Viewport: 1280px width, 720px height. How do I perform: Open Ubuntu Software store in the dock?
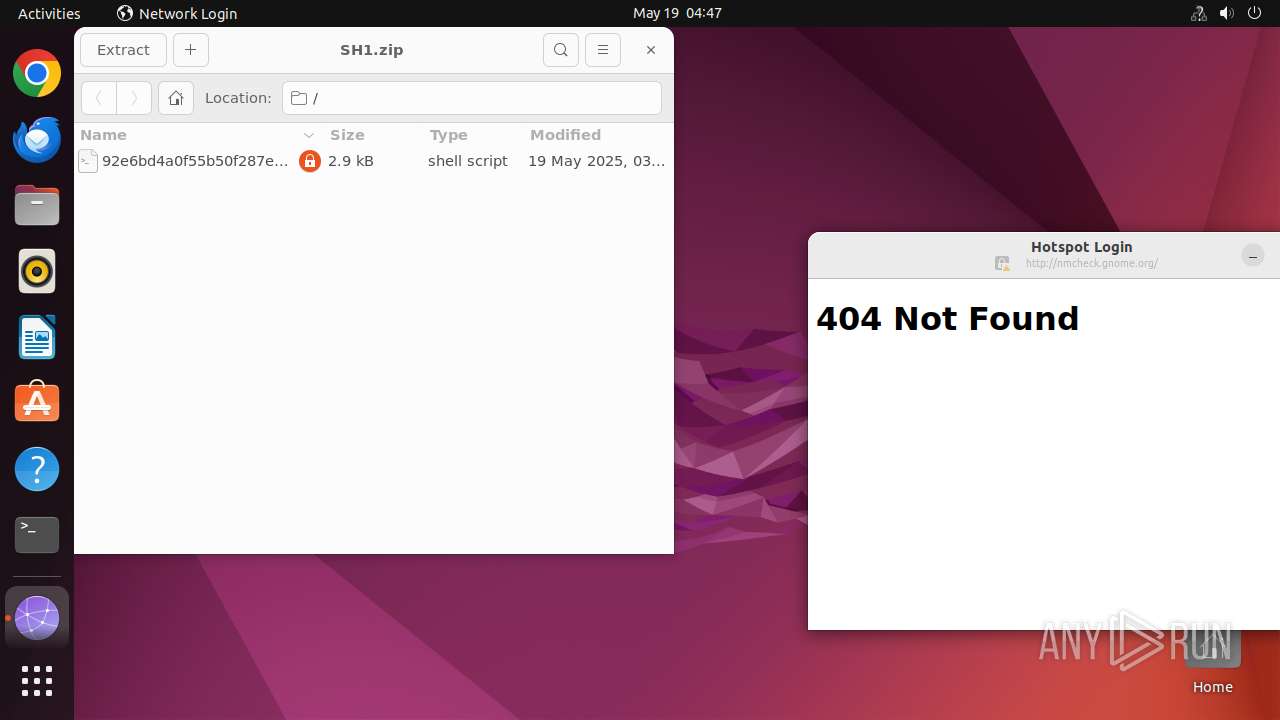point(37,403)
